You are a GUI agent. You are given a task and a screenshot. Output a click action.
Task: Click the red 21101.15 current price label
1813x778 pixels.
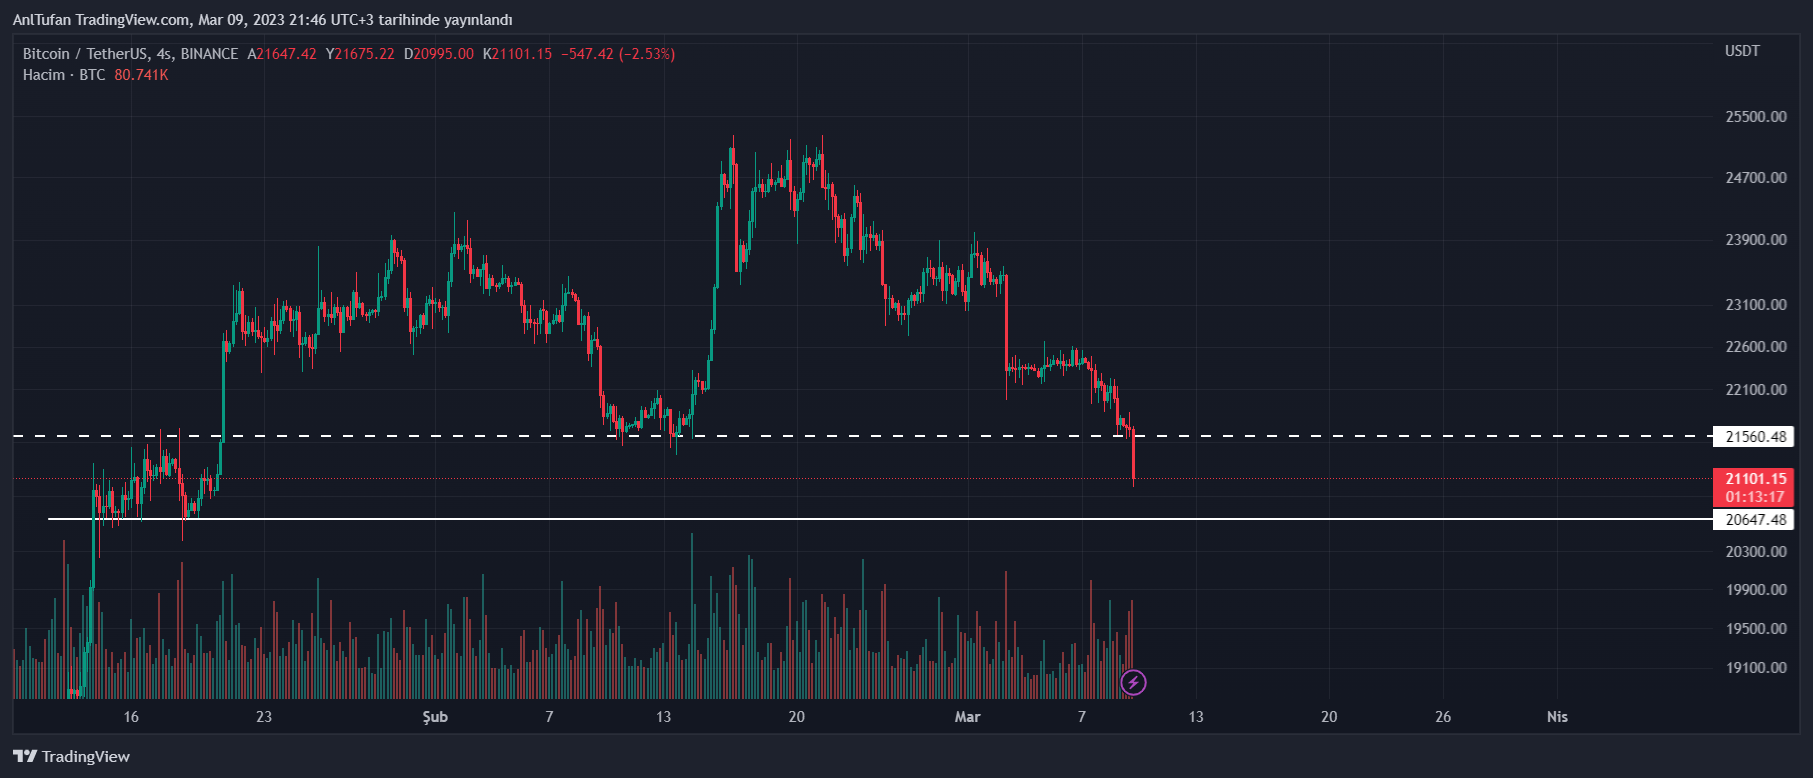pyautogui.click(x=1755, y=479)
